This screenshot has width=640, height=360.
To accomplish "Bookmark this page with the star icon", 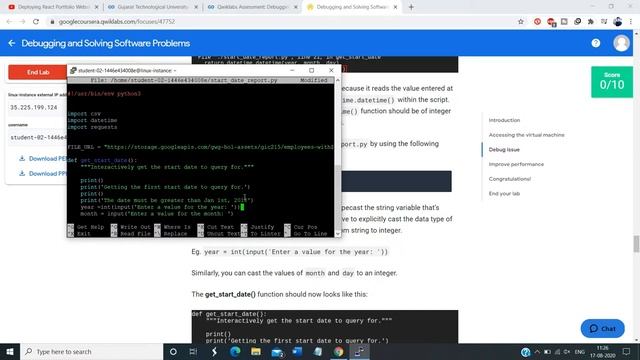I will pos(521,22).
